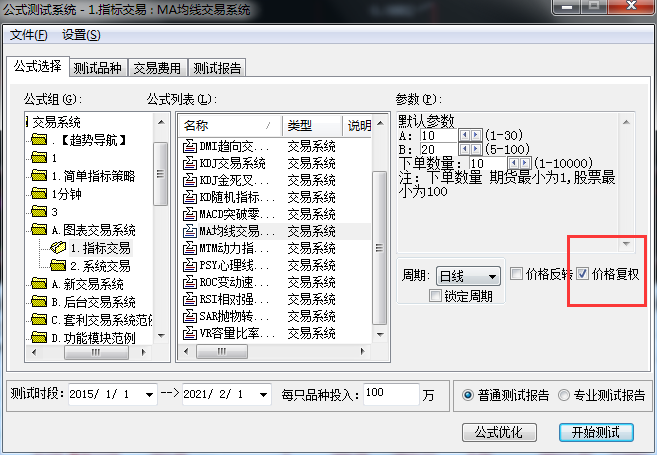Screen dimensions: 657x455
Task: Click the 下单数量 value field
Action: (x=488, y=163)
